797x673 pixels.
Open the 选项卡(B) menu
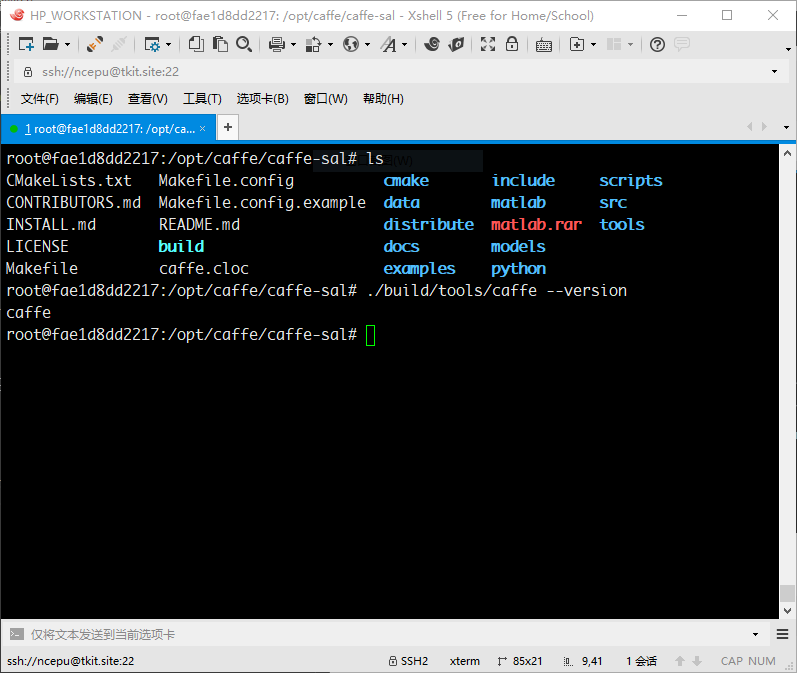262,99
